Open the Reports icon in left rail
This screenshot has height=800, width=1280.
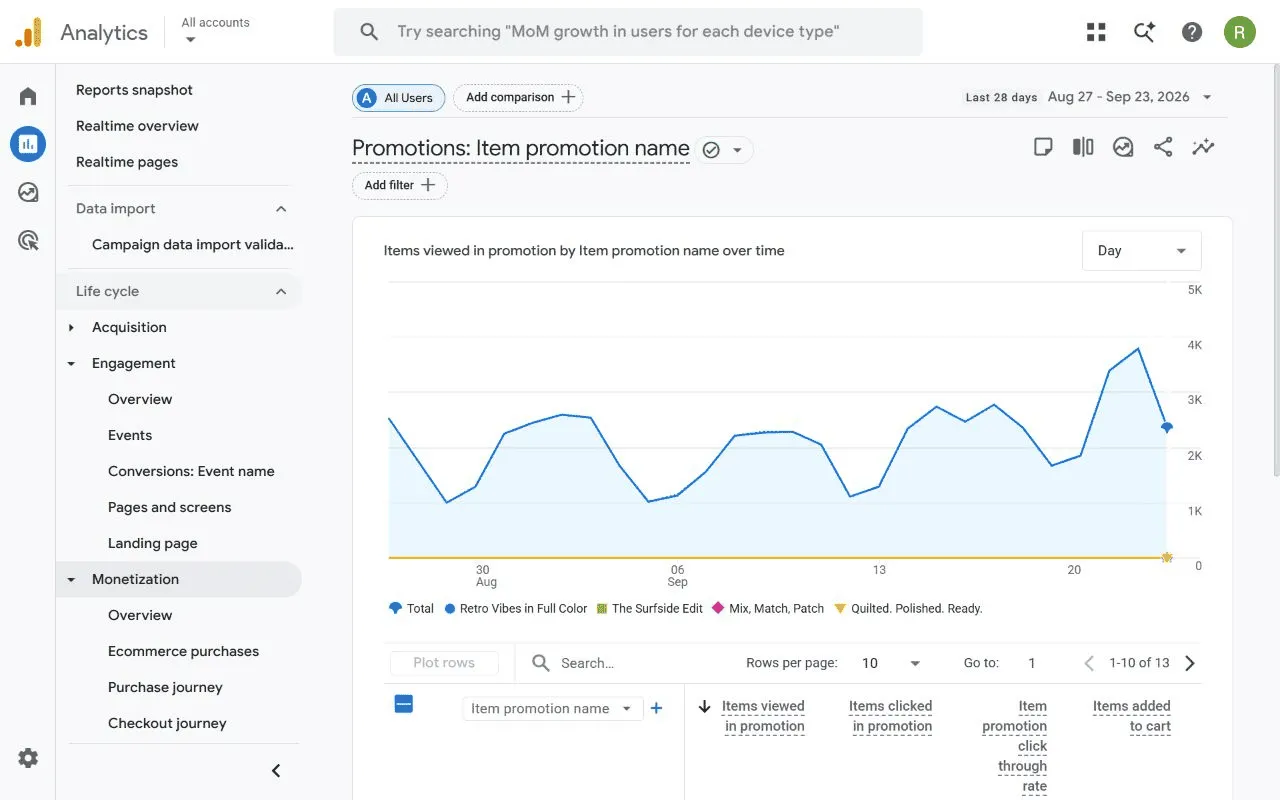(28, 144)
